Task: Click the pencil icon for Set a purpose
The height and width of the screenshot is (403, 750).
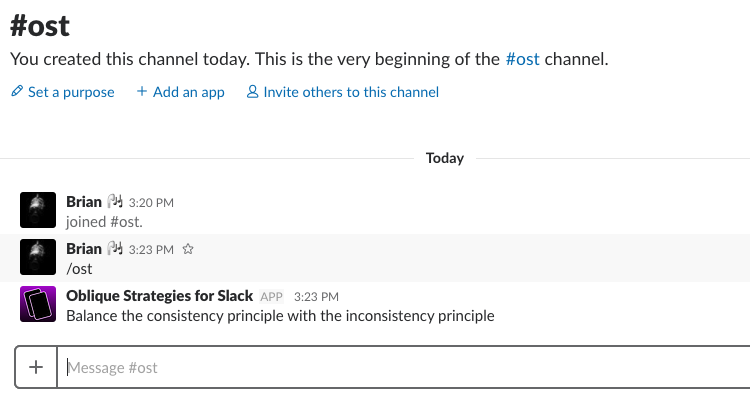Action: tap(16, 92)
